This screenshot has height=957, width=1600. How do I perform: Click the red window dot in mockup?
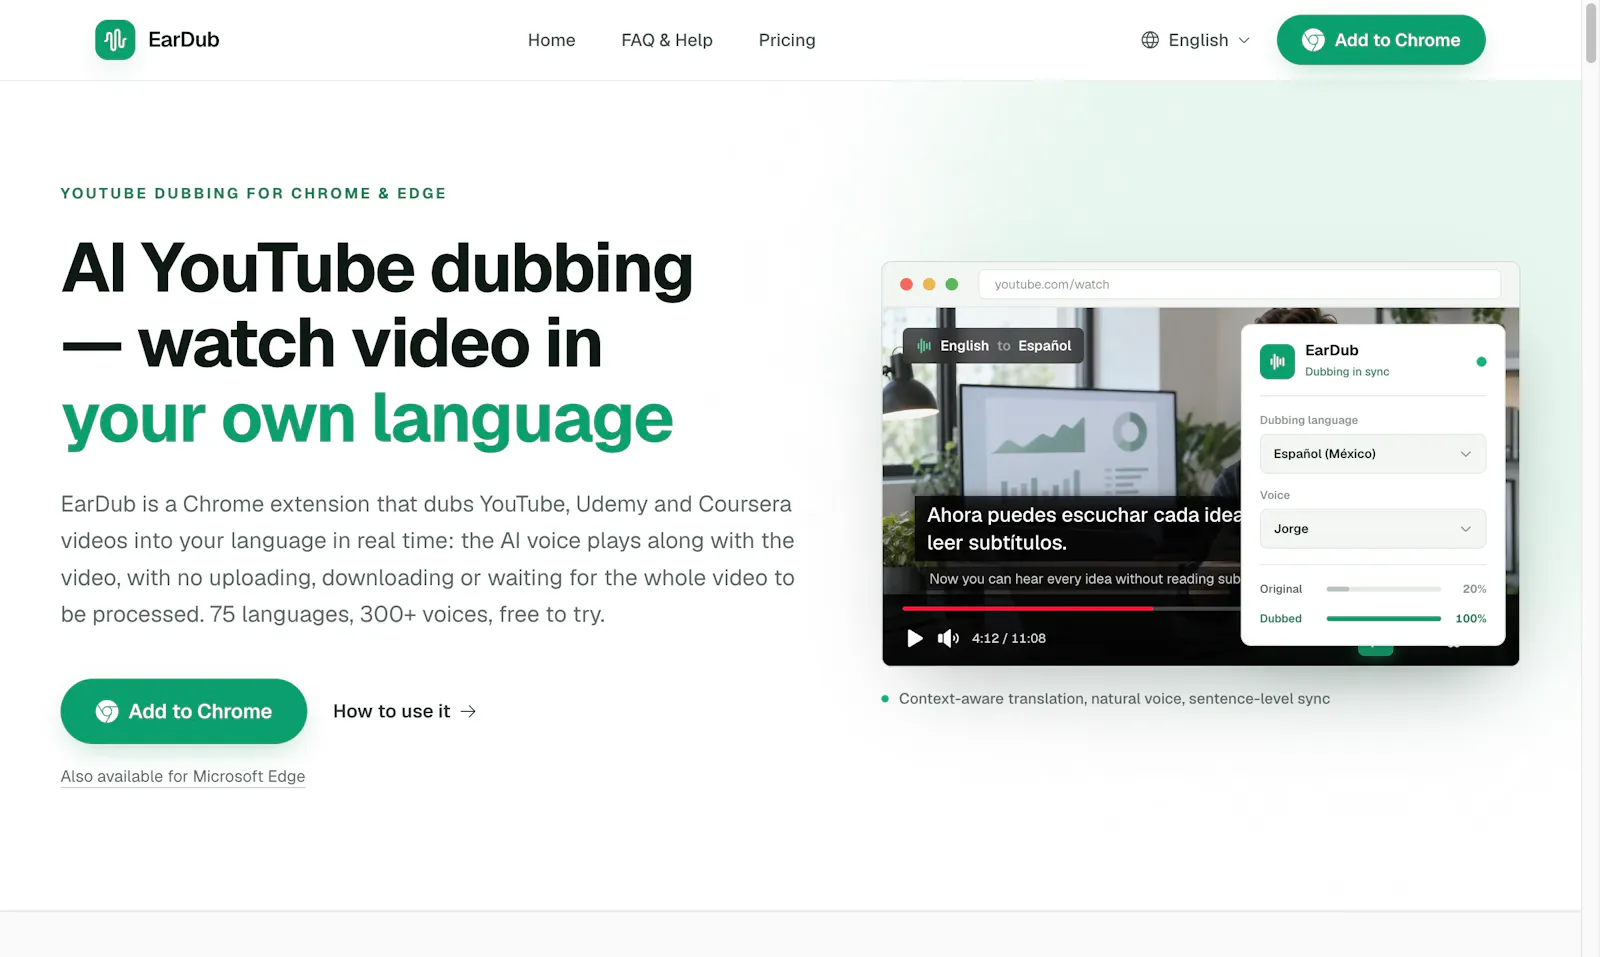tap(906, 284)
